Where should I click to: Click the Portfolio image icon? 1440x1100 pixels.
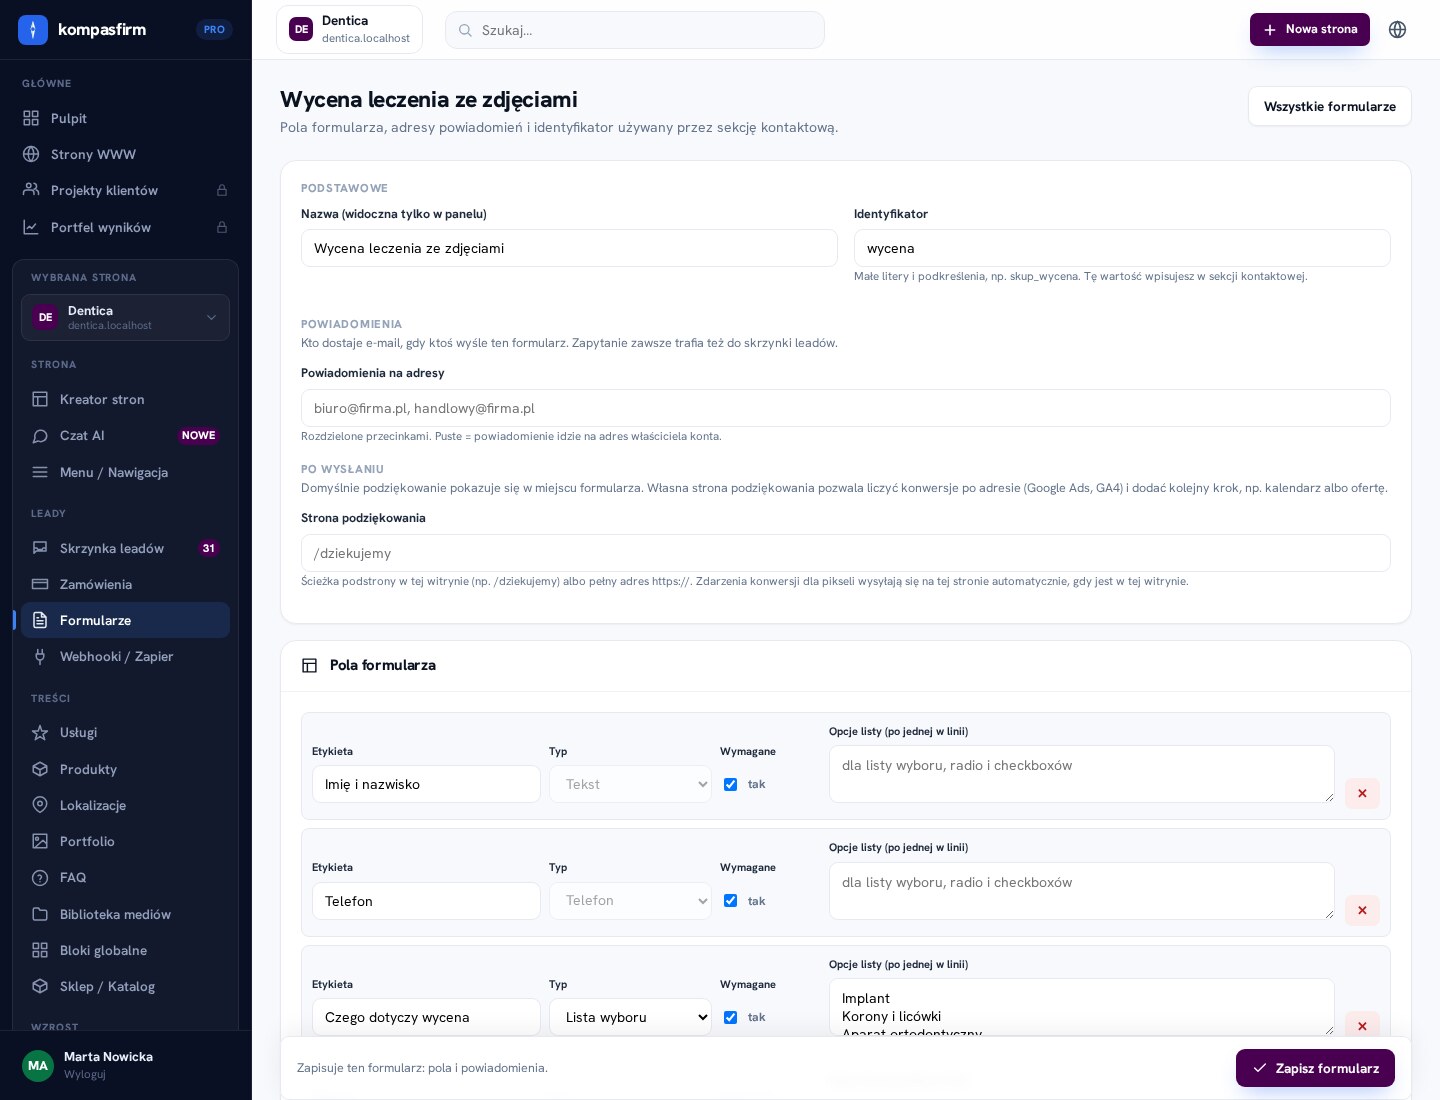point(40,841)
